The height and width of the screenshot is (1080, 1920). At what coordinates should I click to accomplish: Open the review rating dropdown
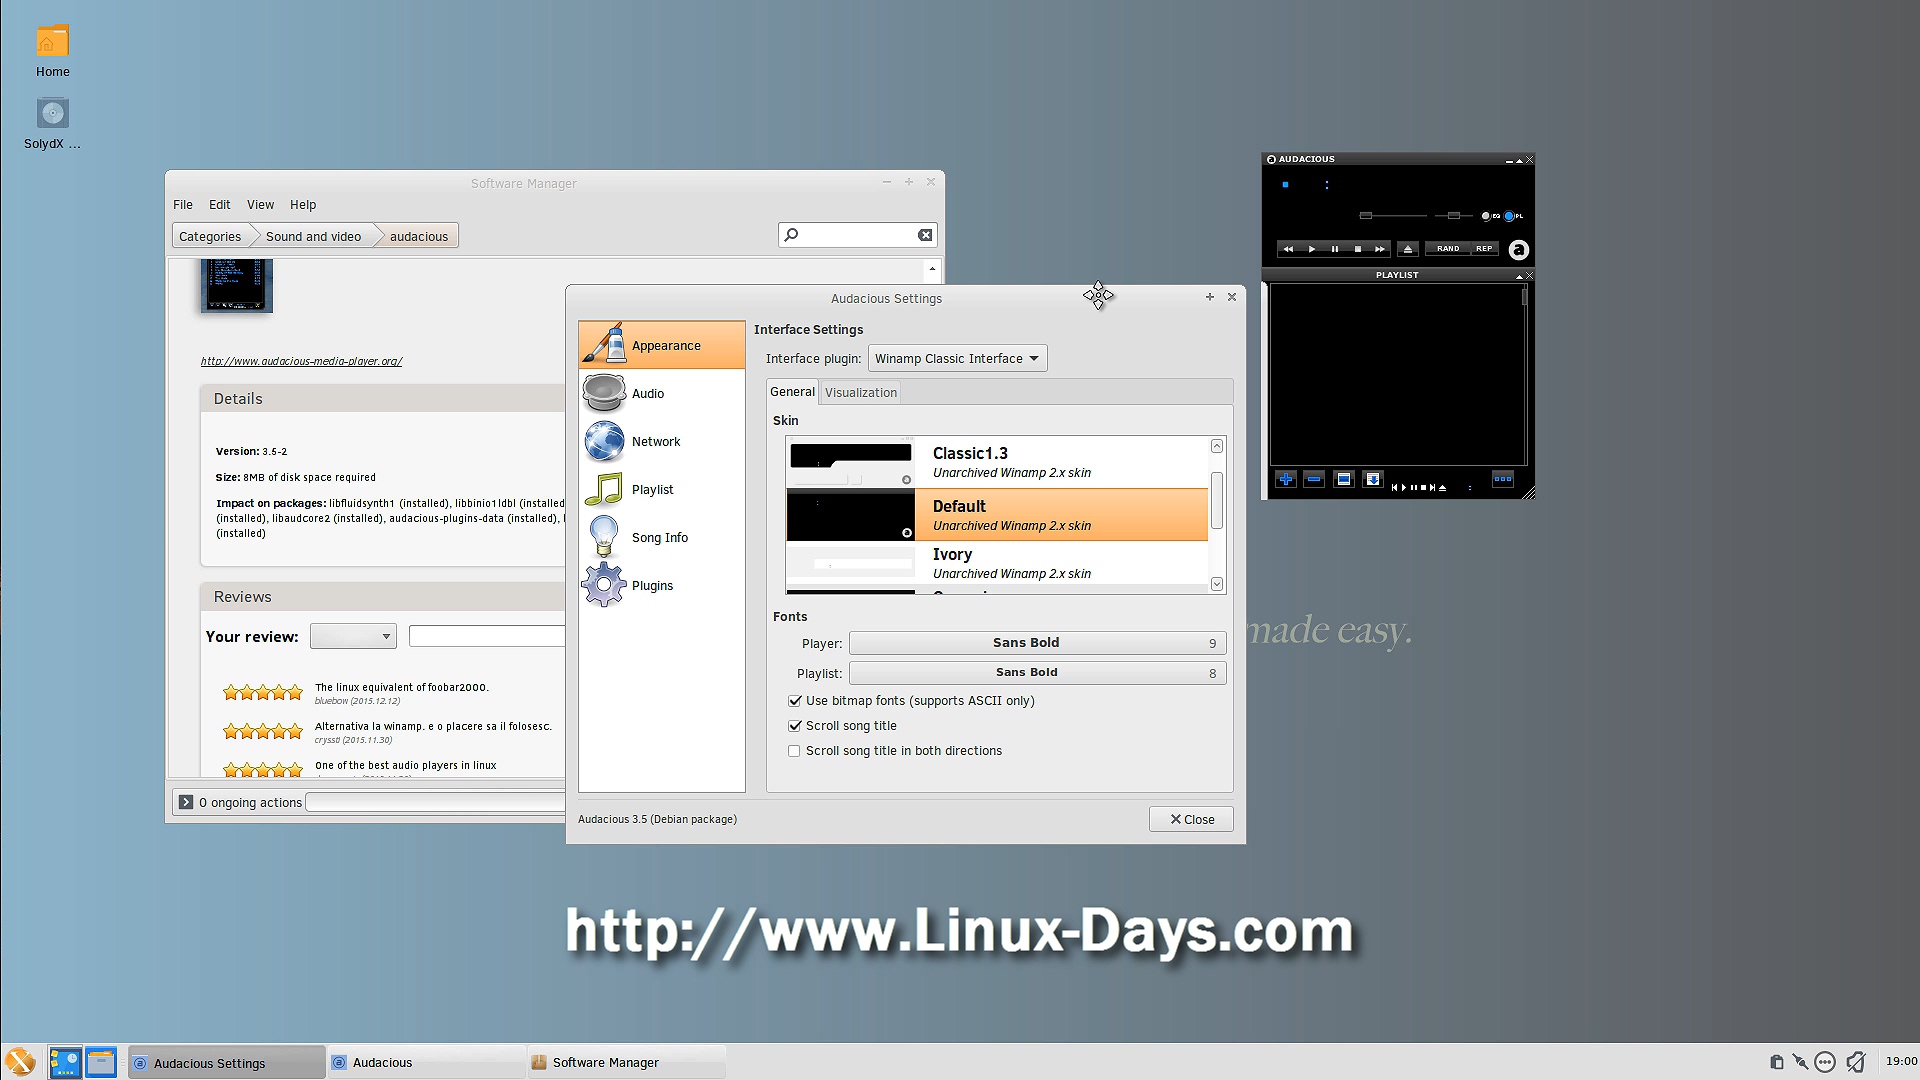click(353, 636)
